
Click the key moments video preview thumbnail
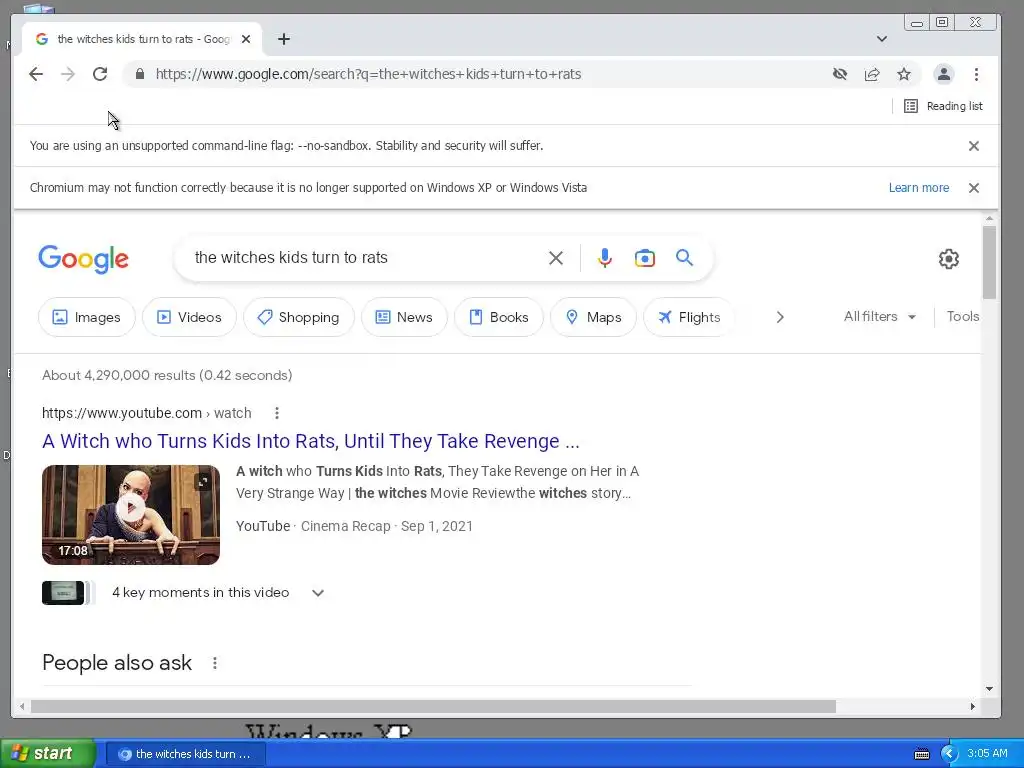[x=63, y=593]
